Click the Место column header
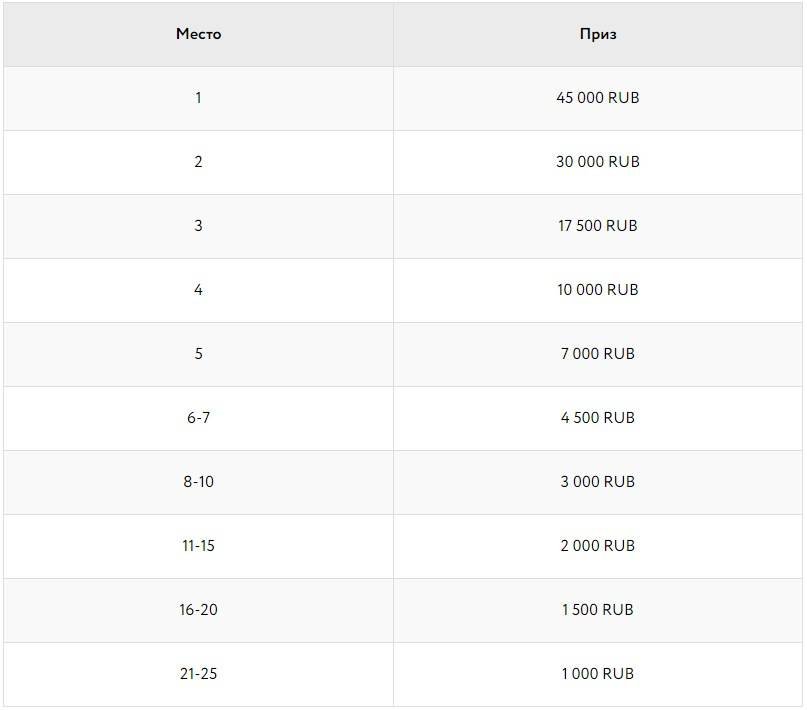The image size is (807, 710). (198, 34)
